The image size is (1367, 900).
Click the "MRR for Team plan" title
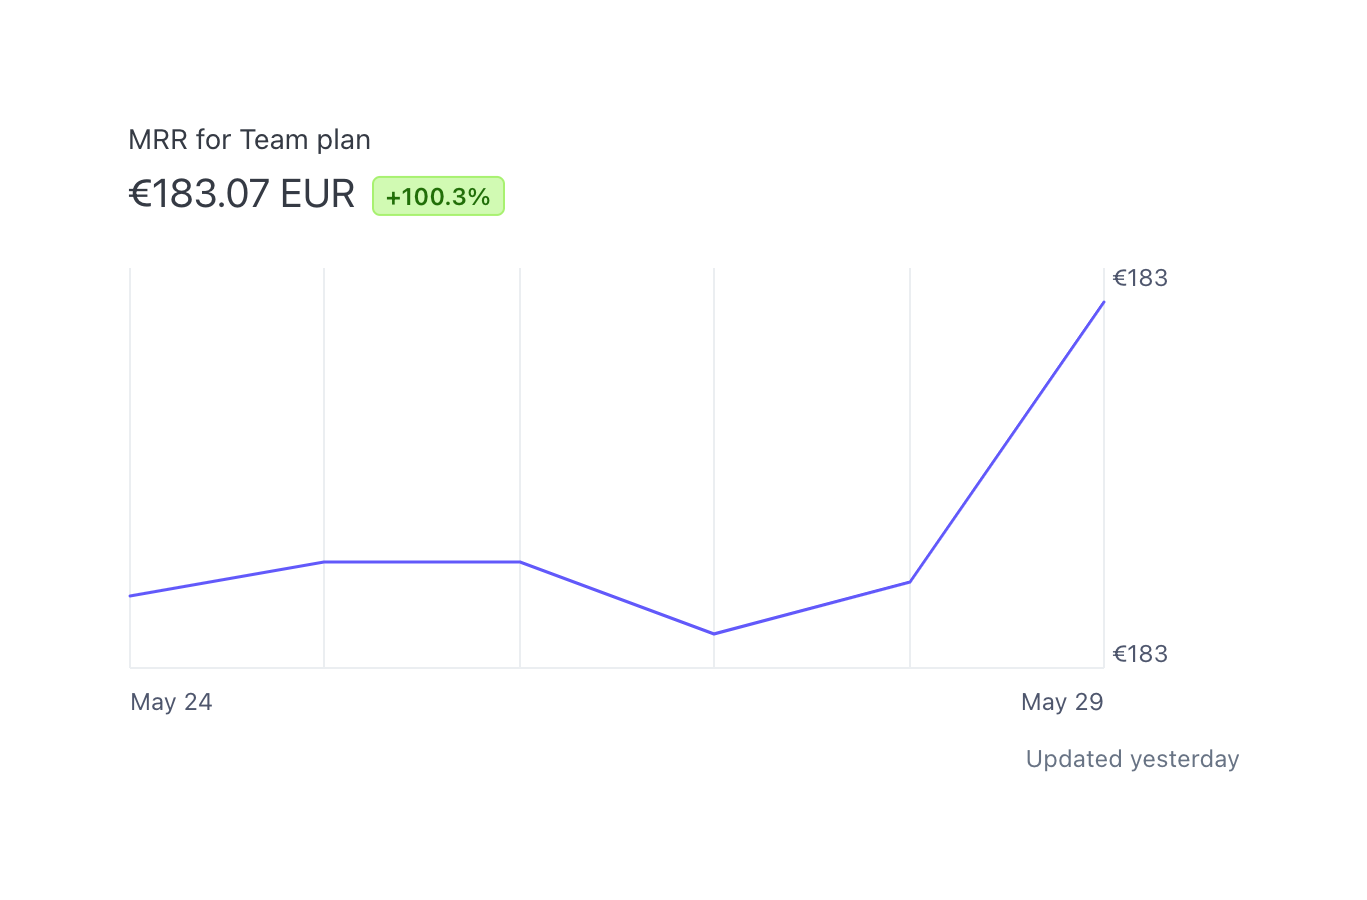coord(249,140)
